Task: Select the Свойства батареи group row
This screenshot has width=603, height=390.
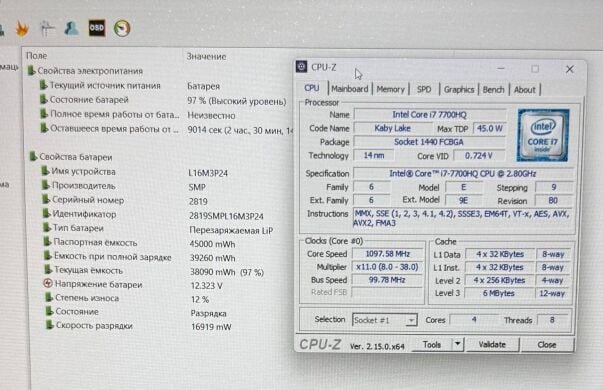Action: (72, 157)
